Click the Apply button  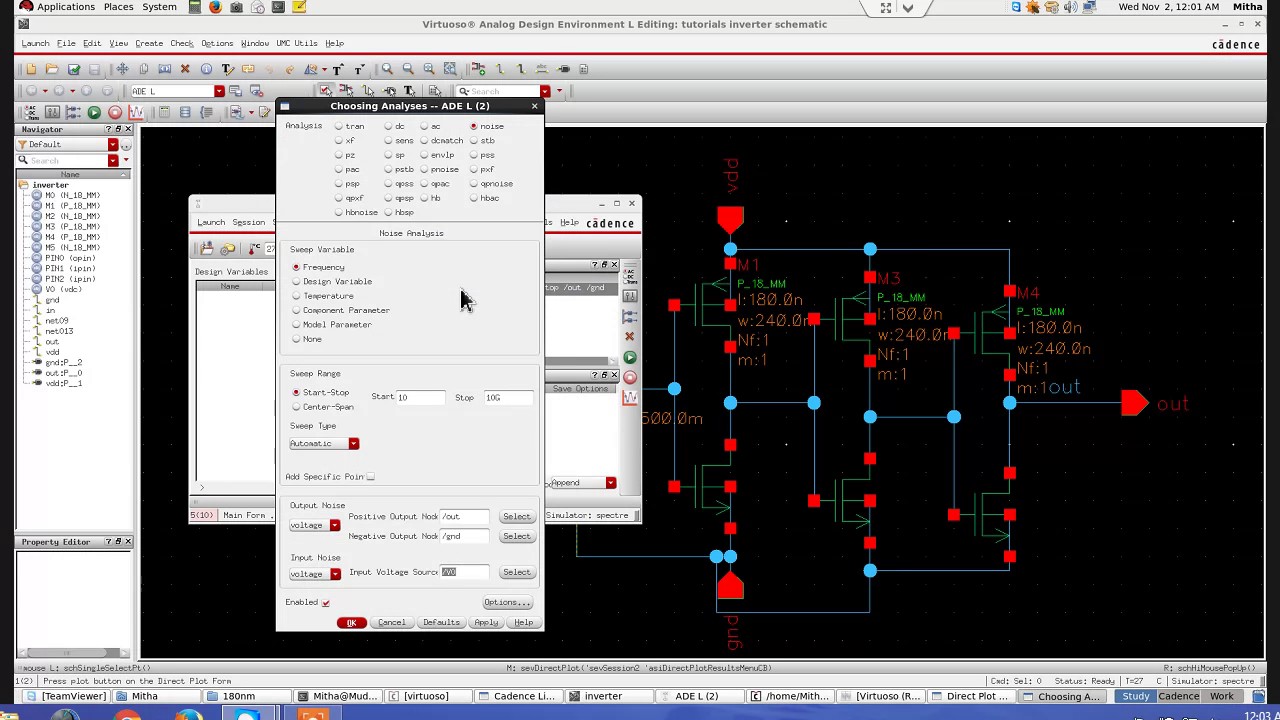(x=486, y=623)
